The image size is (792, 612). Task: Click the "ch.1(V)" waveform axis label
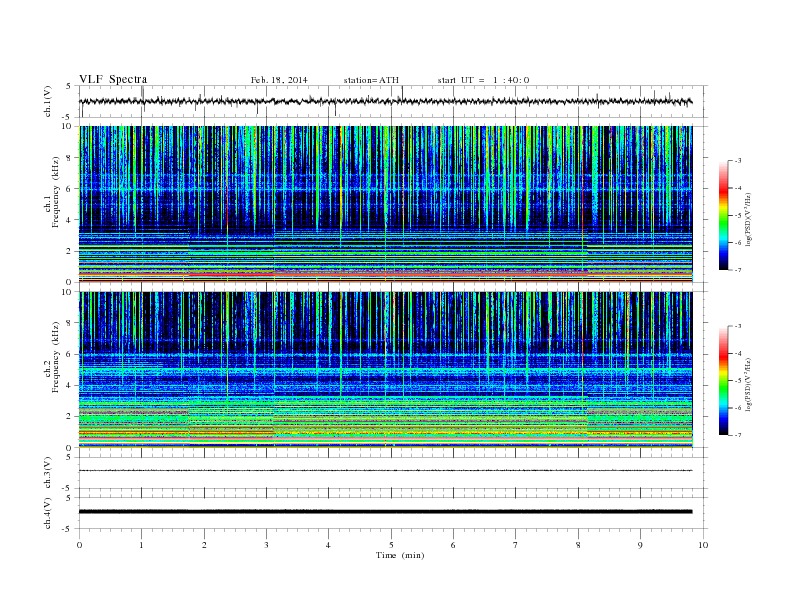click(48, 102)
